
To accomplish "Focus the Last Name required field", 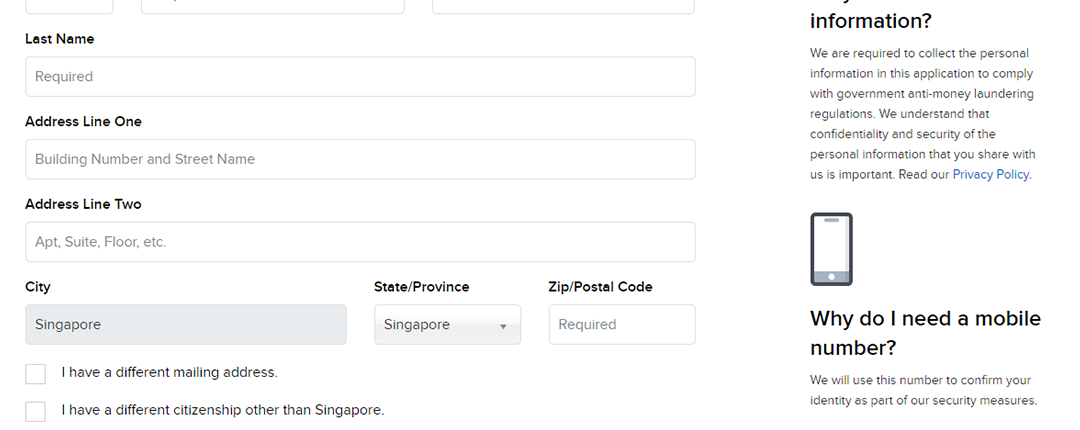I will click(x=360, y=77).
